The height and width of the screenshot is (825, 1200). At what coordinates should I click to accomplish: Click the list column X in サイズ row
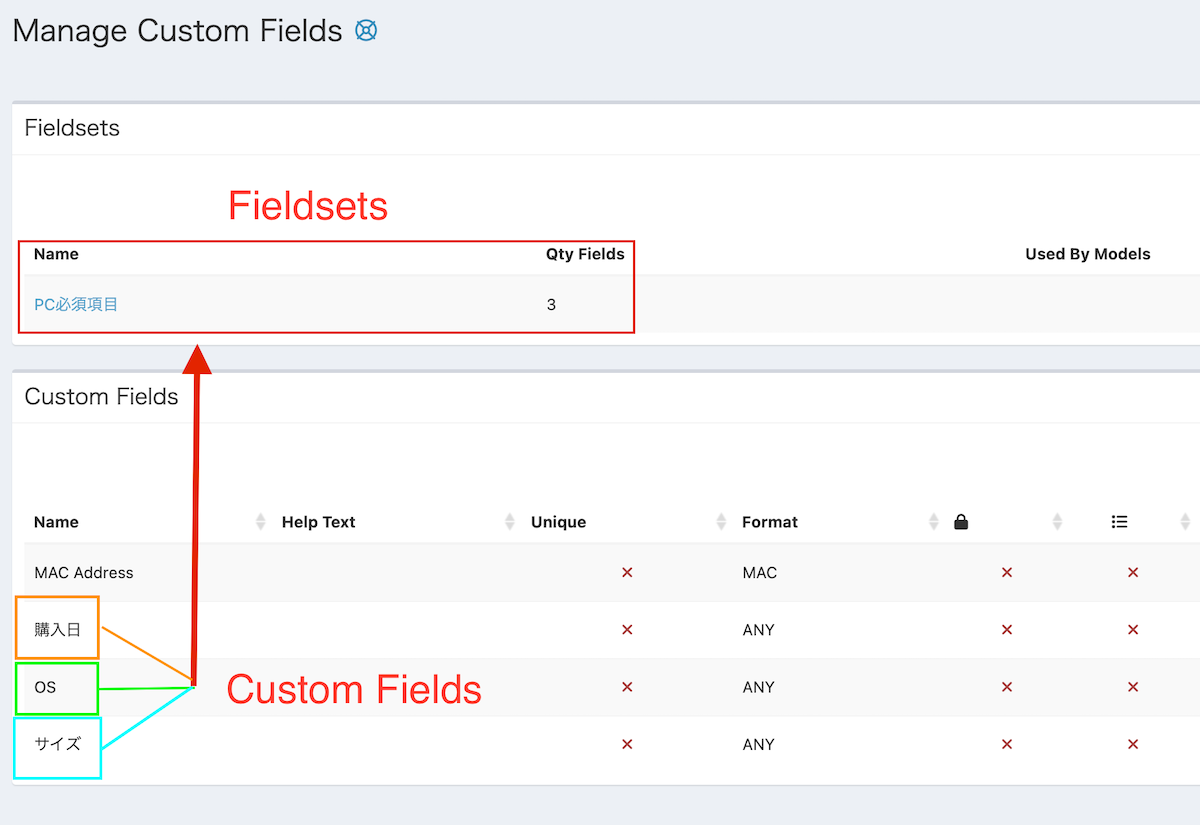1133,744
